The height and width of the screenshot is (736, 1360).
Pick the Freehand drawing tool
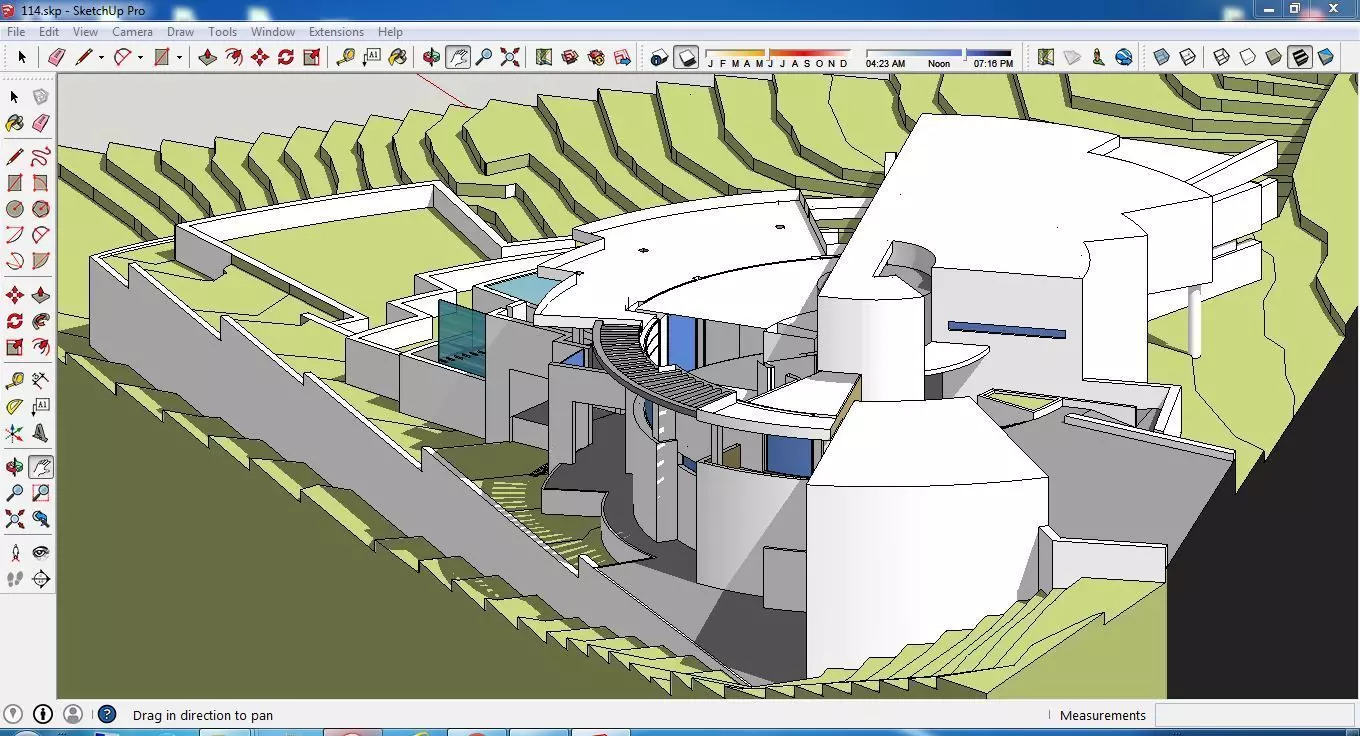[x=40, y=157]
